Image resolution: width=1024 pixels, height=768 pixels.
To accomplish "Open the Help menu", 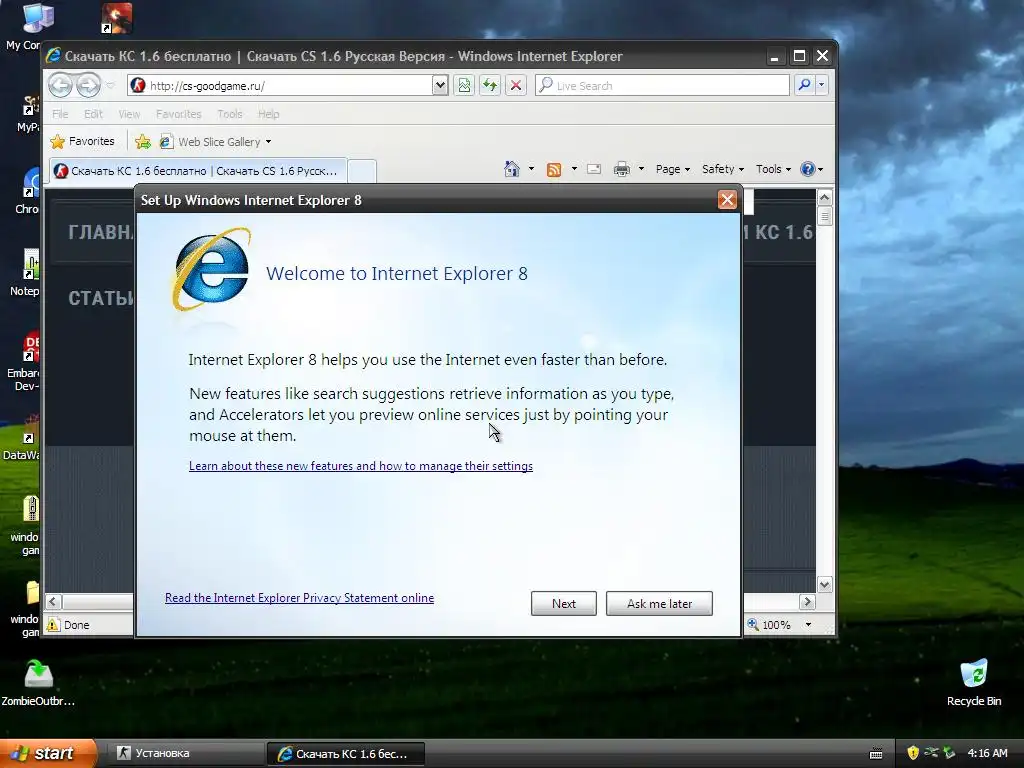I will [x=268, y=114].
